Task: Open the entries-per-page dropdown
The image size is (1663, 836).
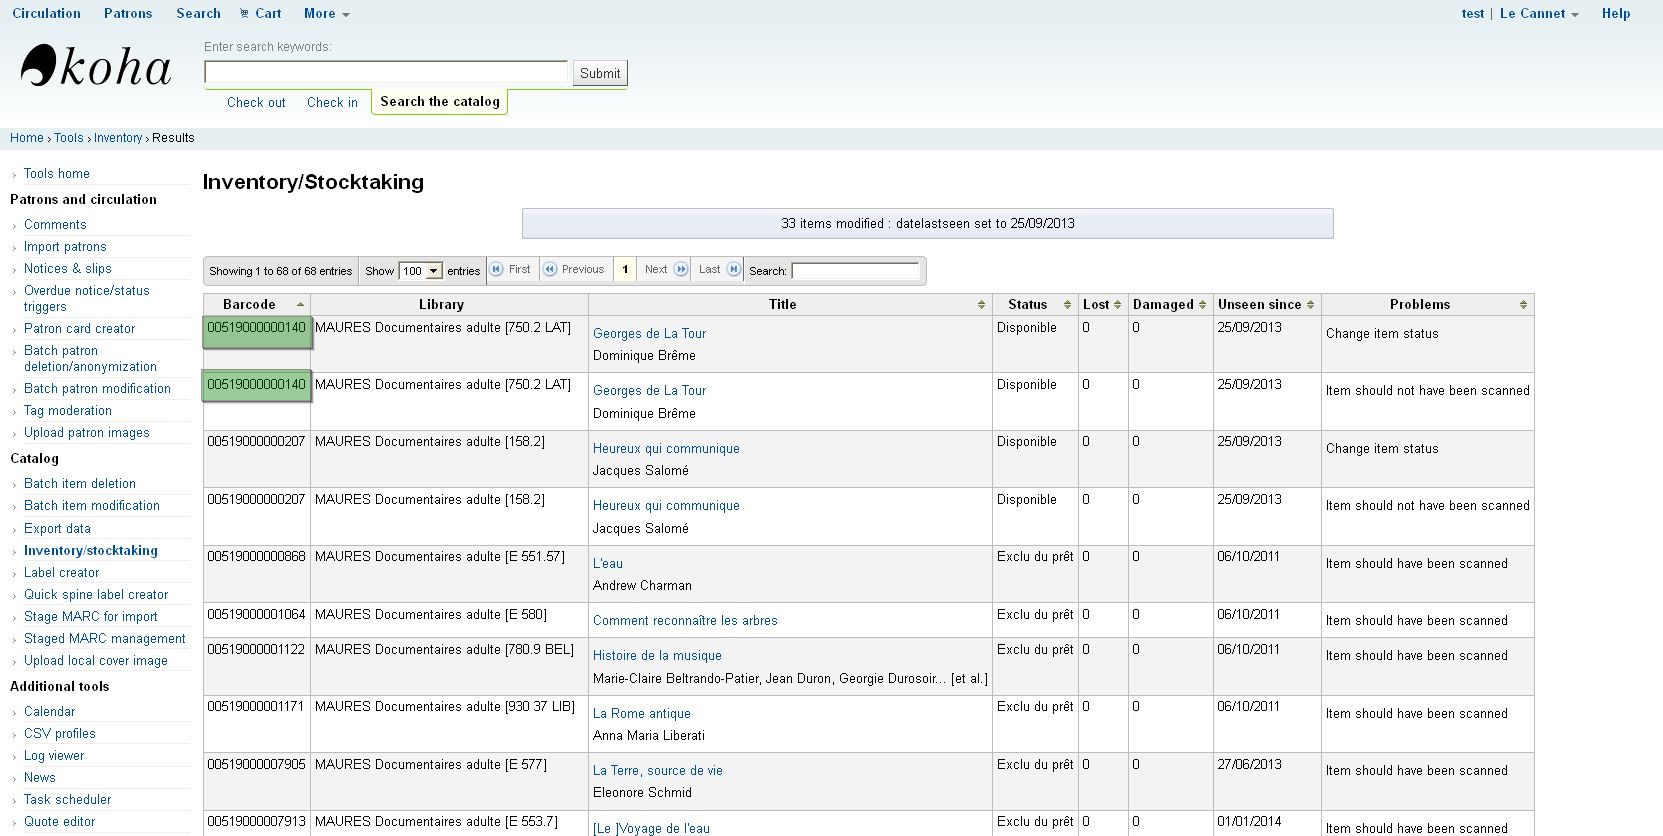Action: point(420,271)
